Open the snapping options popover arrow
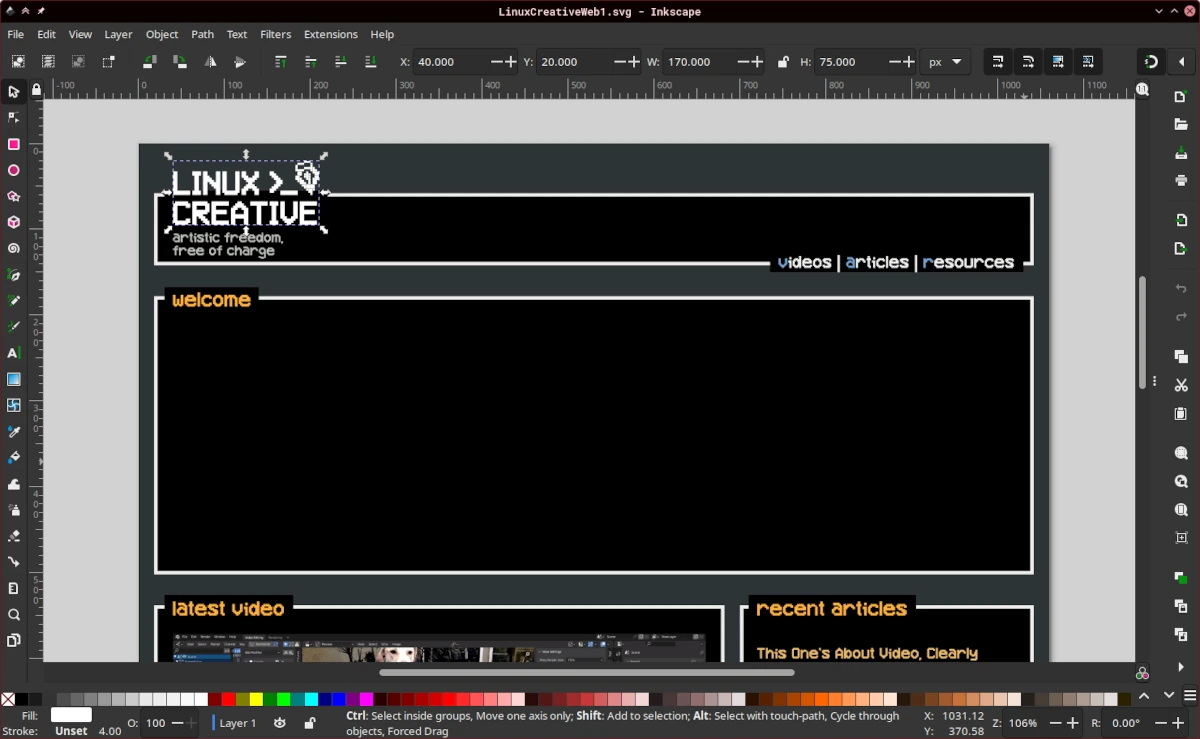The width and height of the screenshot is (1200, 739). [1181, 62]
